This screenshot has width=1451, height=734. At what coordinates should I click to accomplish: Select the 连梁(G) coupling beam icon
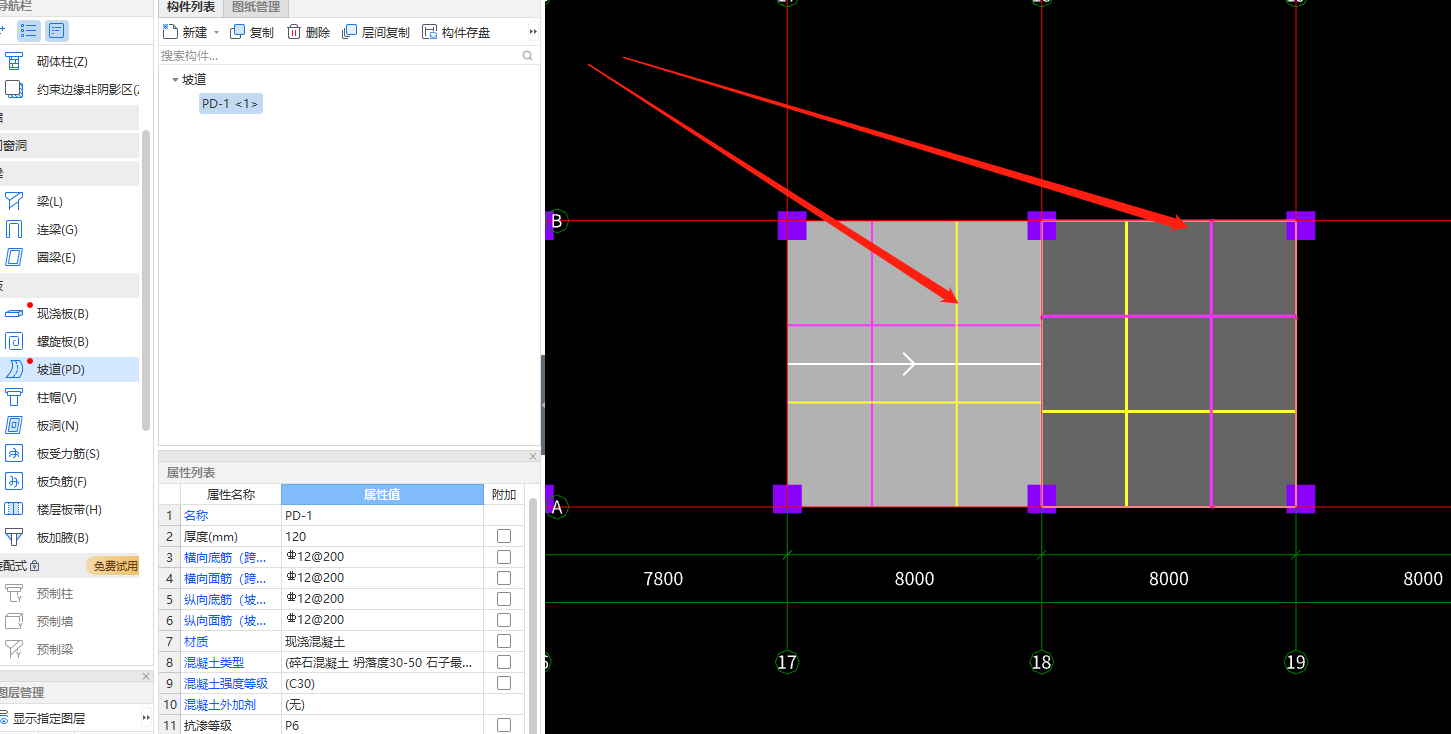click(14, 230)
